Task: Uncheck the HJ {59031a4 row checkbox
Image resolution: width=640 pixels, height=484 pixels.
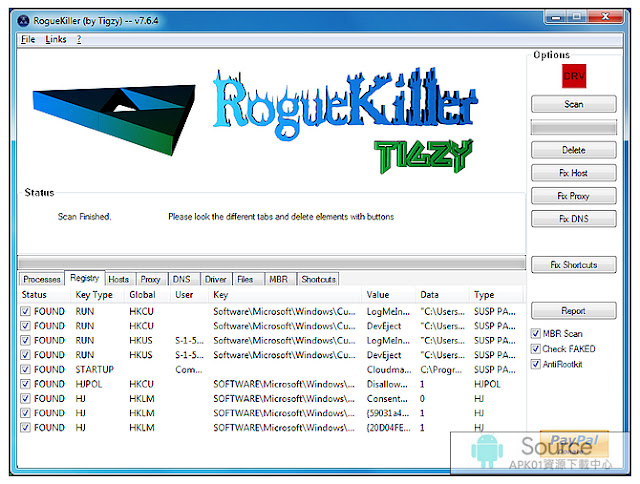Action: point(25,413)
